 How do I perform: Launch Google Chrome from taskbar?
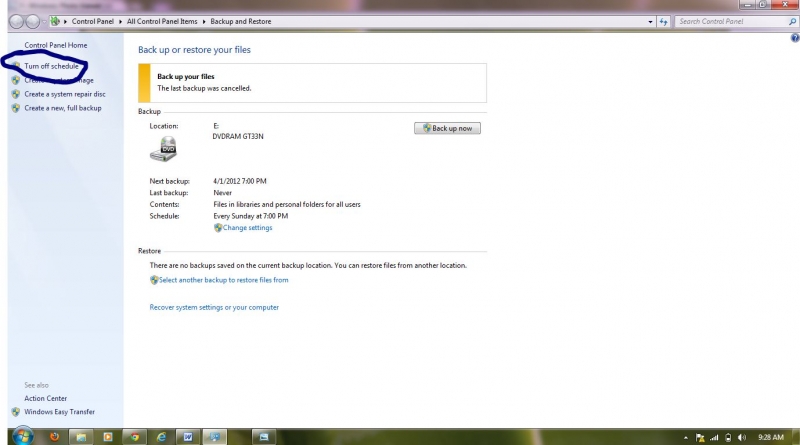coord(133,437)
